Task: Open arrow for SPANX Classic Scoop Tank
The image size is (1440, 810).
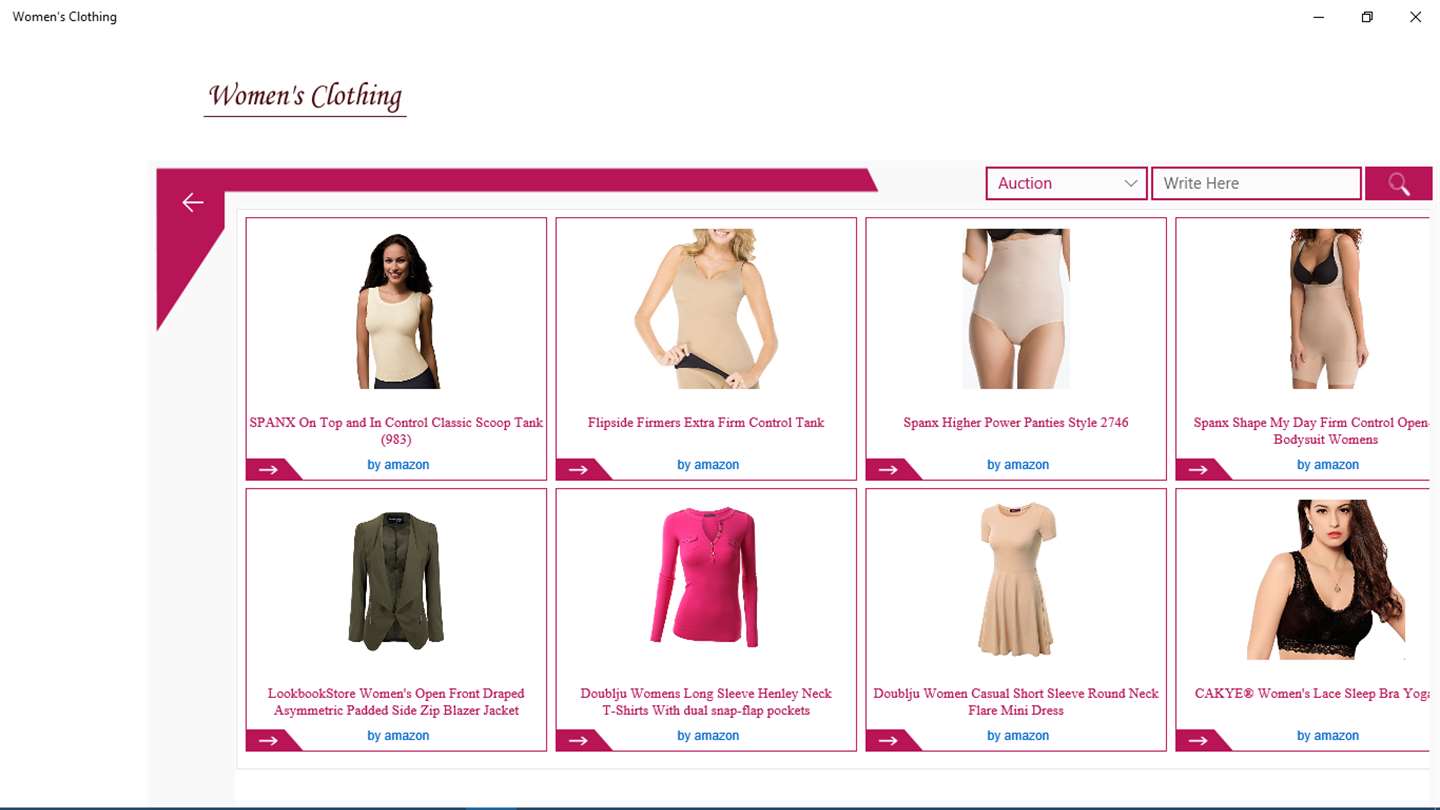Action: (x=268, y=469)
